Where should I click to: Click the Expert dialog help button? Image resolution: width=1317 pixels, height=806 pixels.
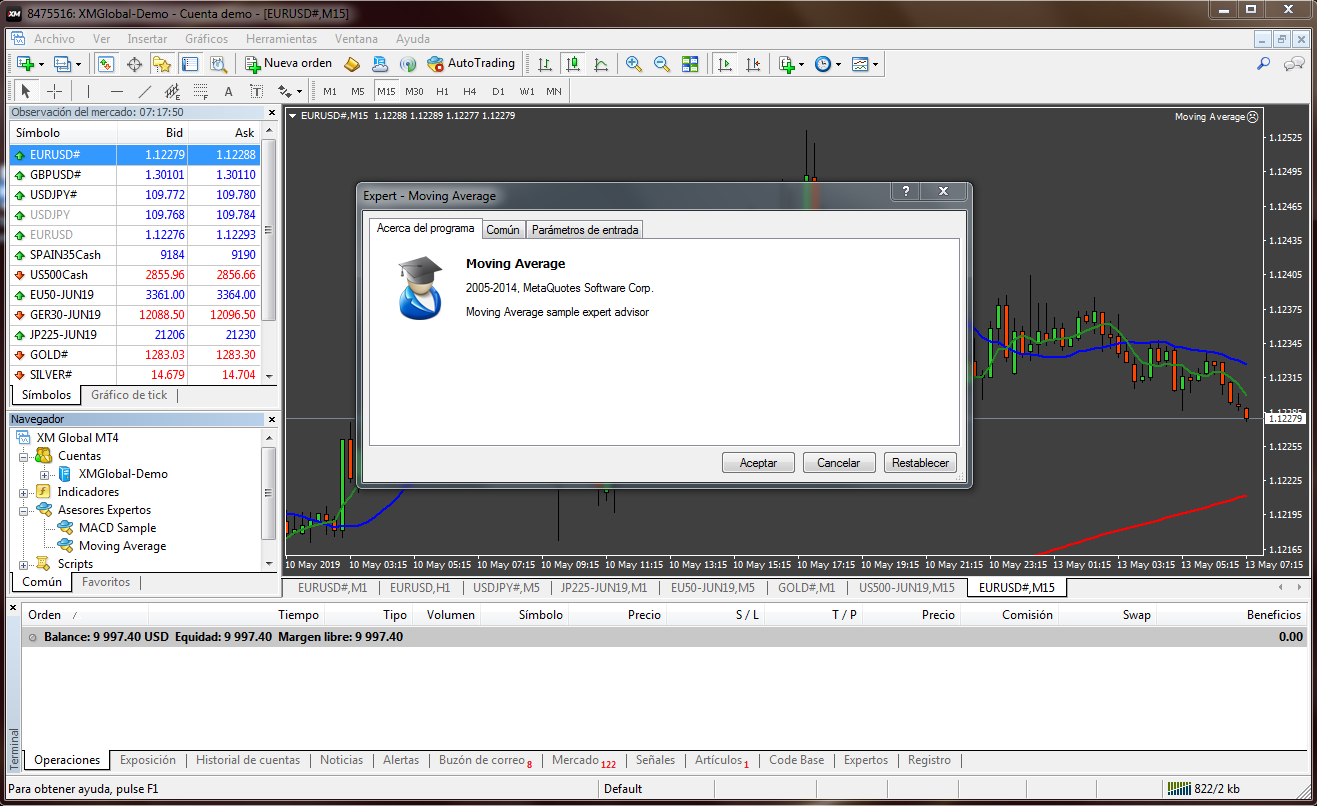click(x=905, y=192)
